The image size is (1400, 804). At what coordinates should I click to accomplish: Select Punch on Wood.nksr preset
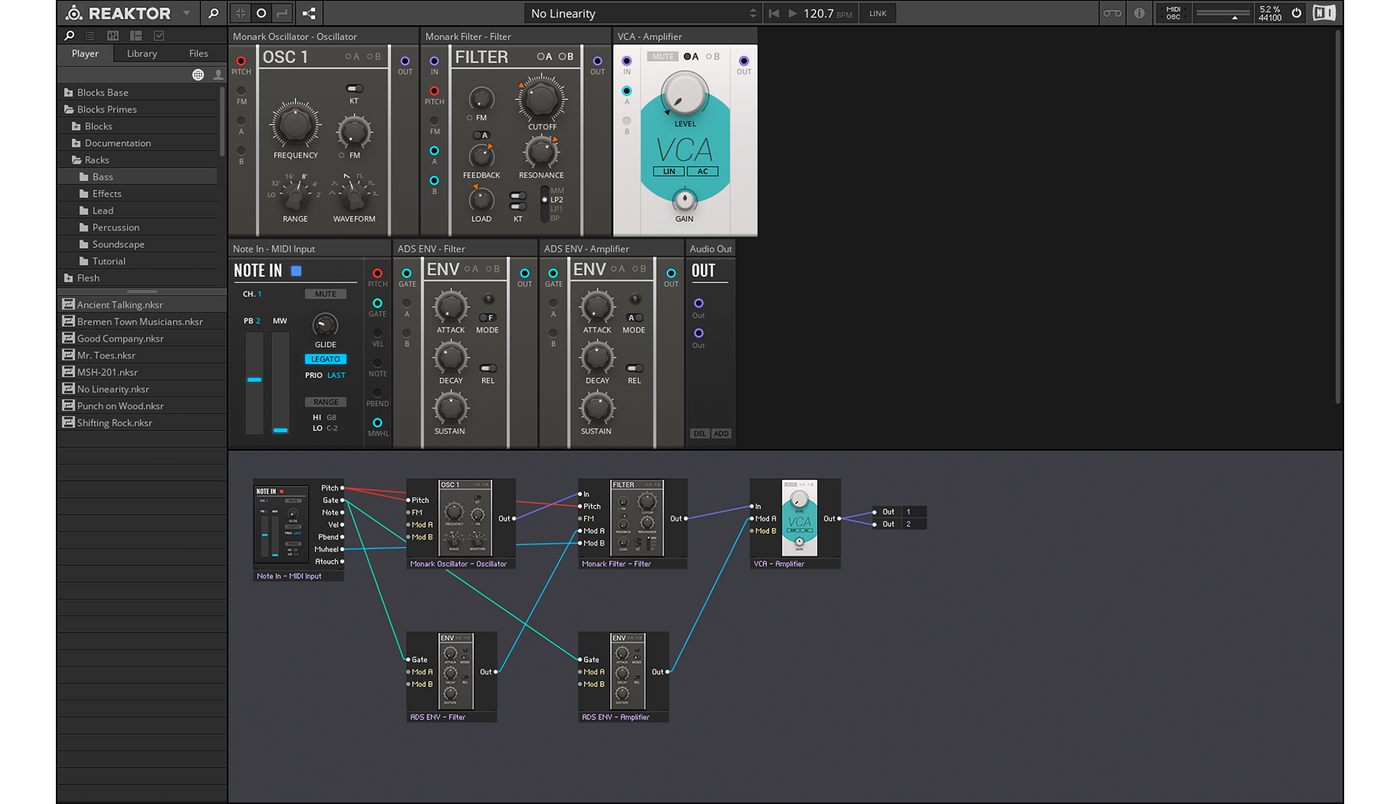point(143,406)
